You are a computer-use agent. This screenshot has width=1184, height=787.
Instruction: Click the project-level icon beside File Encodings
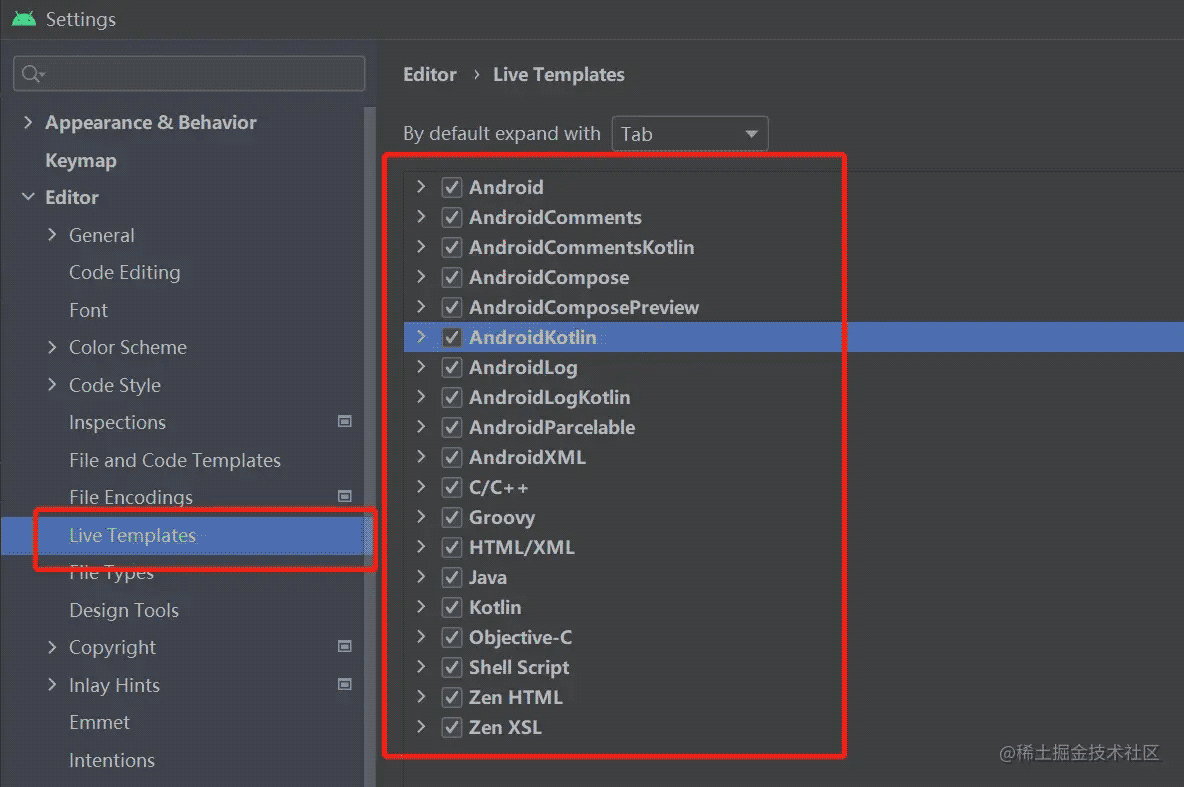pyautogui.click(x=345, y=497)
